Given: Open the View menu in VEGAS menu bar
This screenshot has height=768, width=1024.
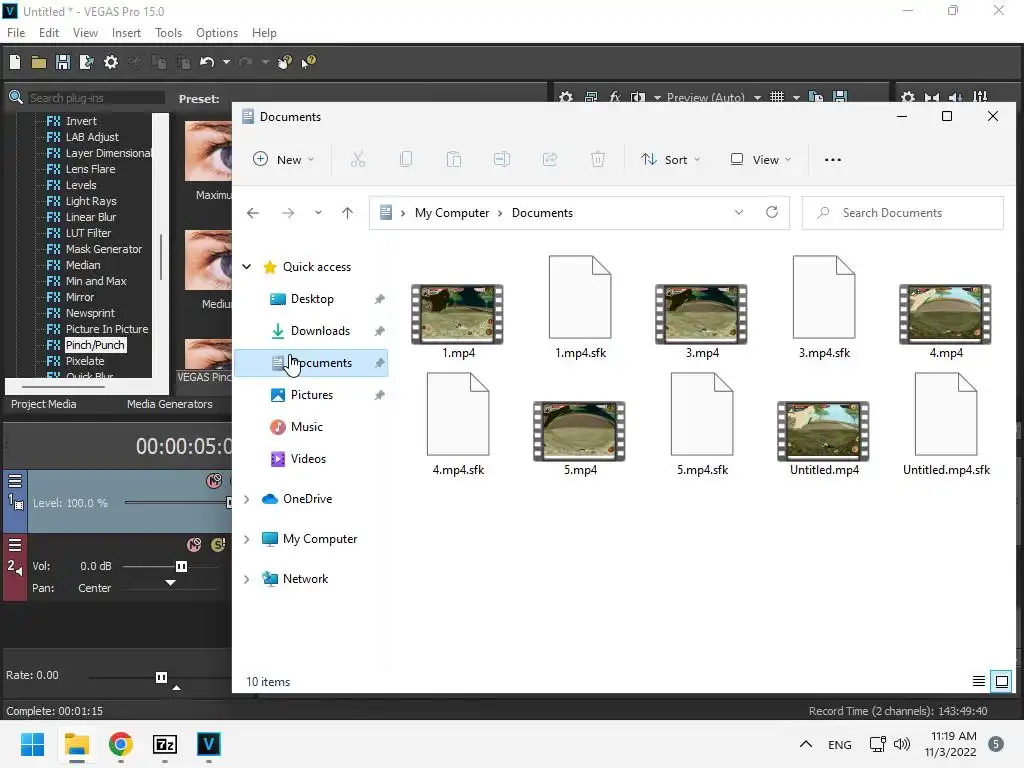Looking at the screenshot, I should coord(85,33).
